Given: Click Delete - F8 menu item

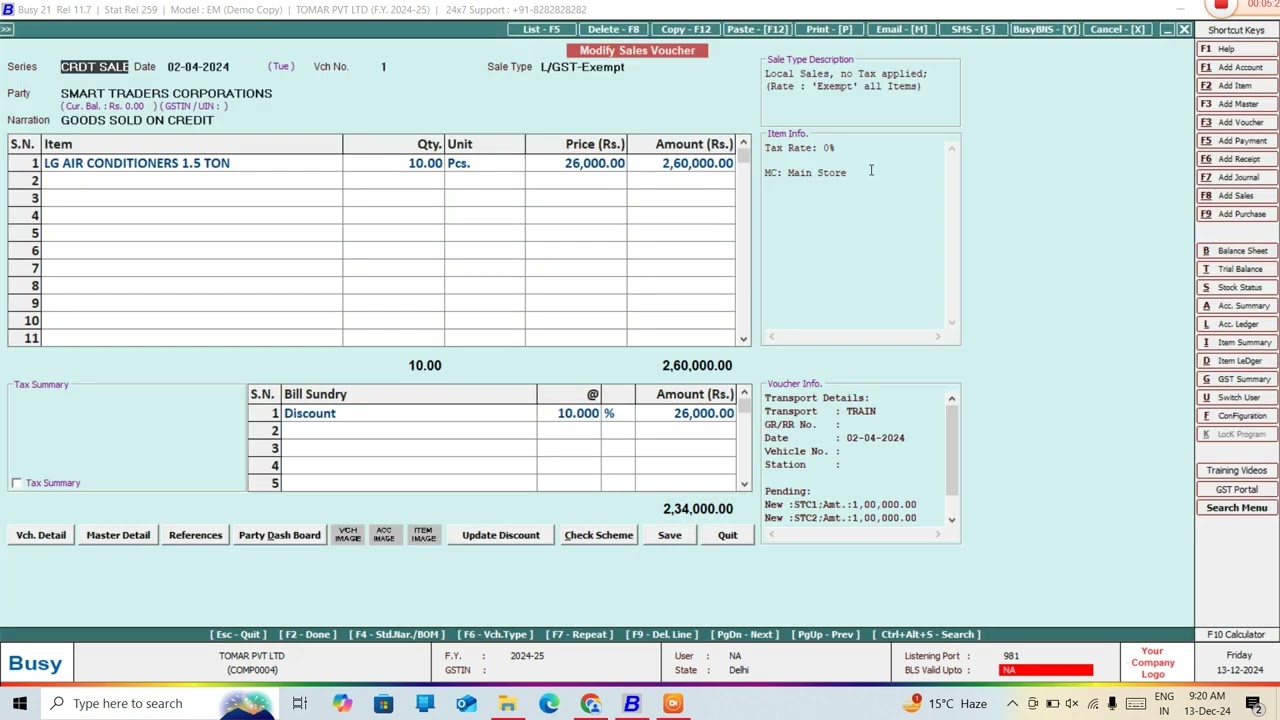Looking at the screenshot, I should (613, 29).
